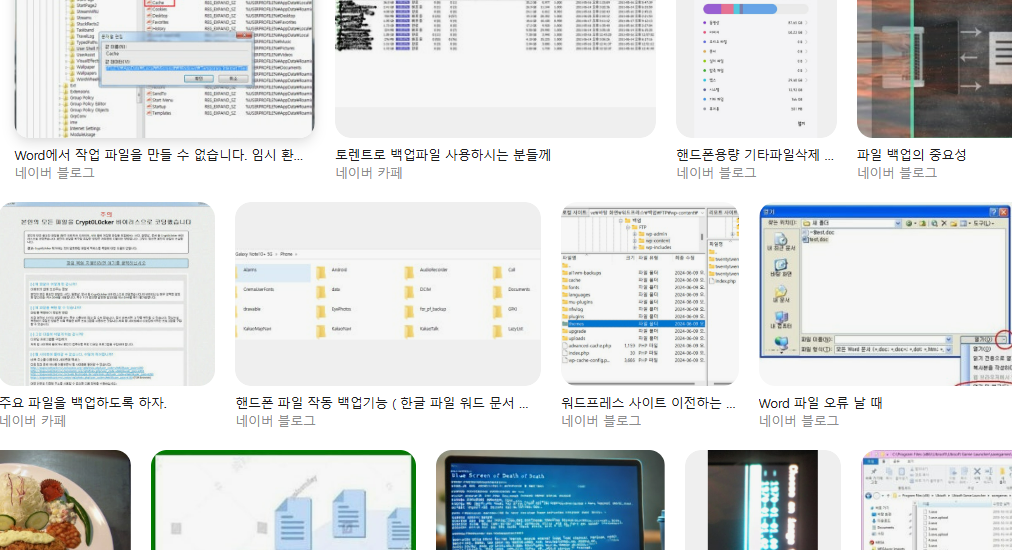Open '토렌트로 백업파일 사용하시는 분들께' thumbnail image

pyautogui.click(x=495, y=68)
